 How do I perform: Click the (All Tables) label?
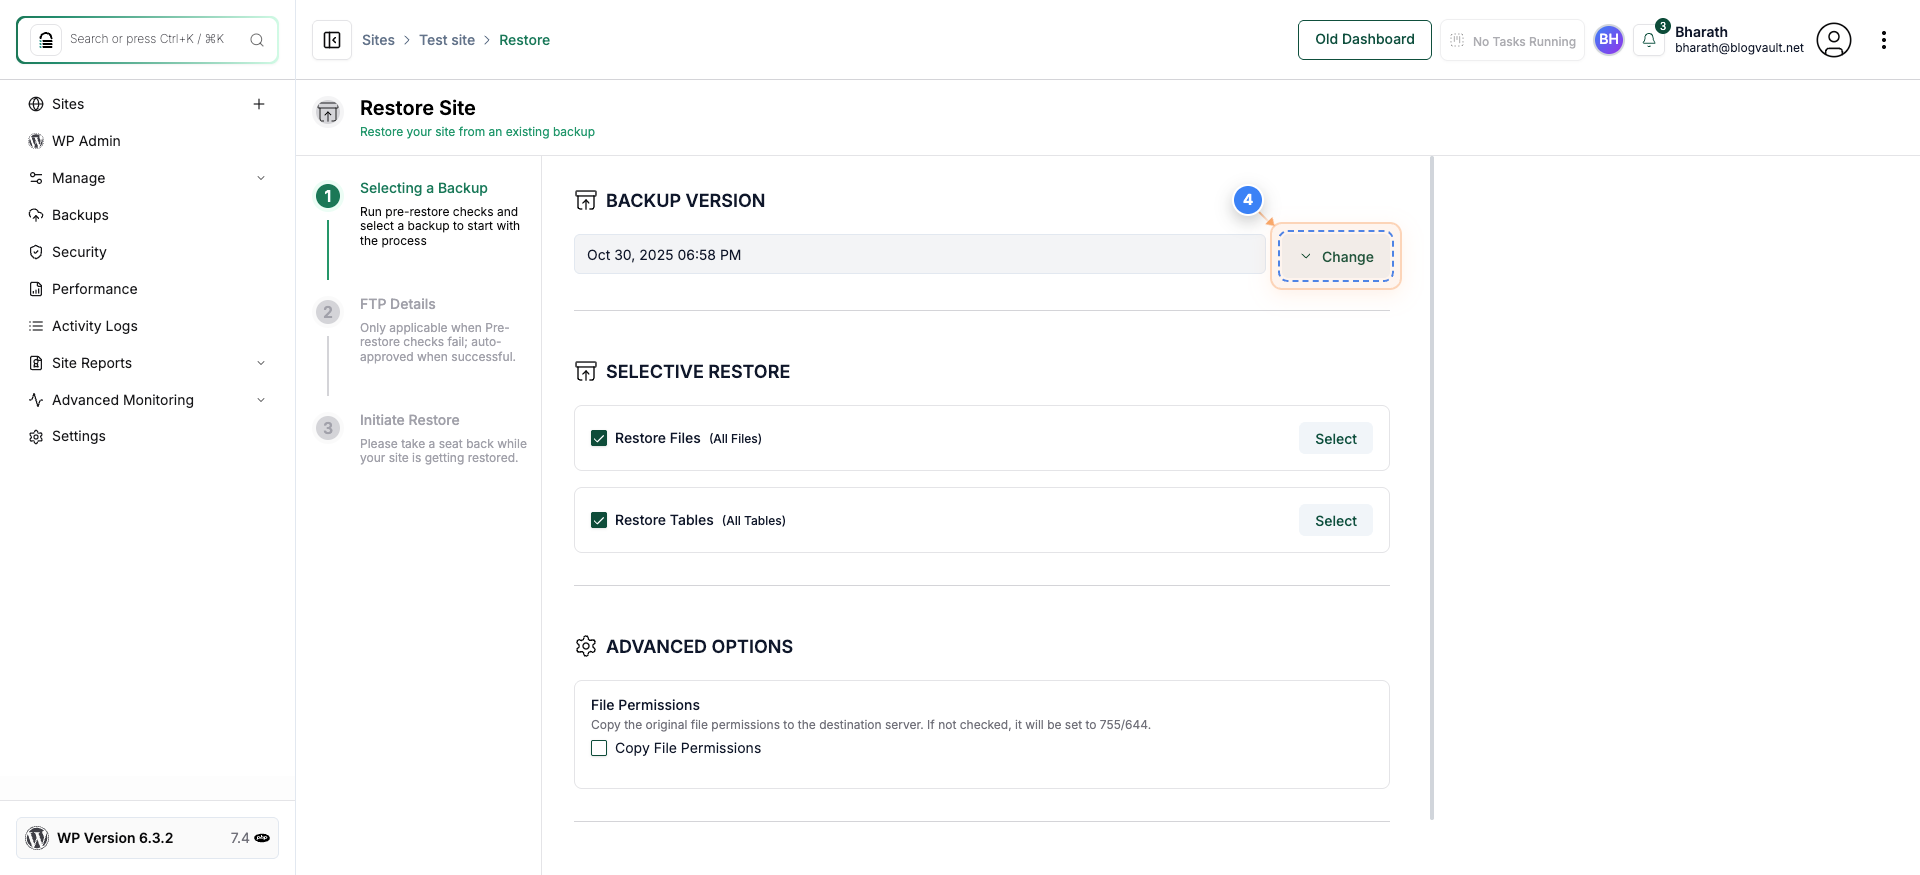(x=754, y=521)
